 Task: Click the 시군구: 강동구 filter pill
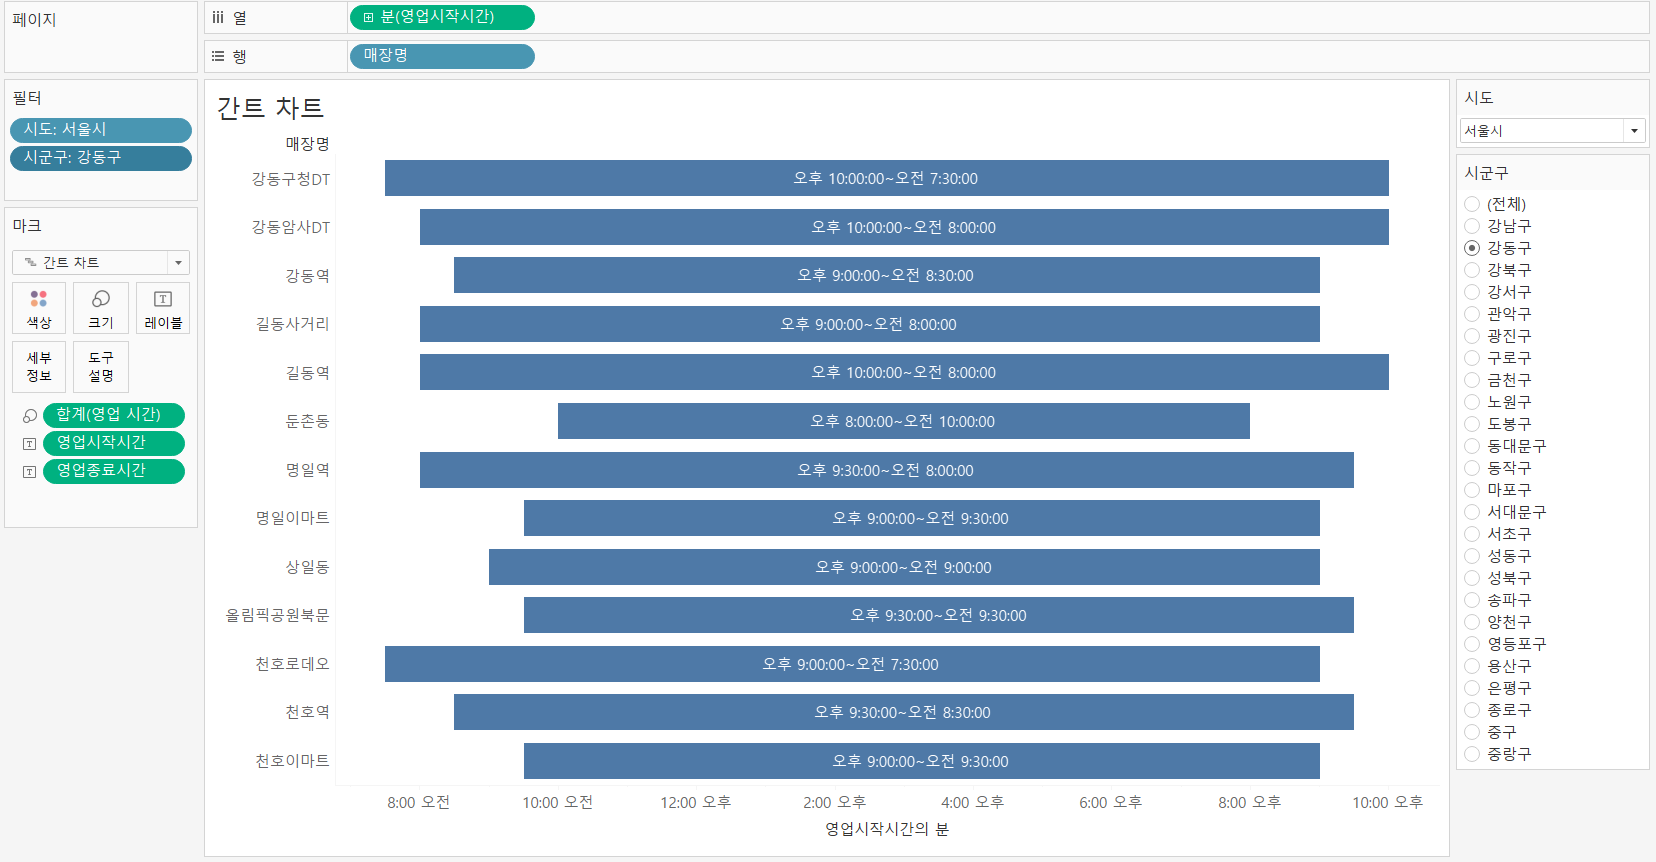(x=101, y=158)
